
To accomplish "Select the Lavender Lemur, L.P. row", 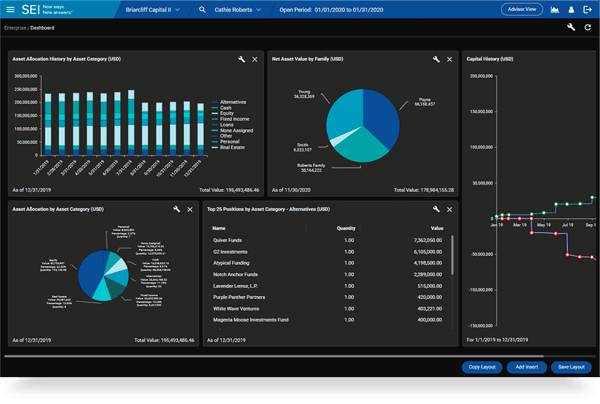I will (x=328, y=286).
